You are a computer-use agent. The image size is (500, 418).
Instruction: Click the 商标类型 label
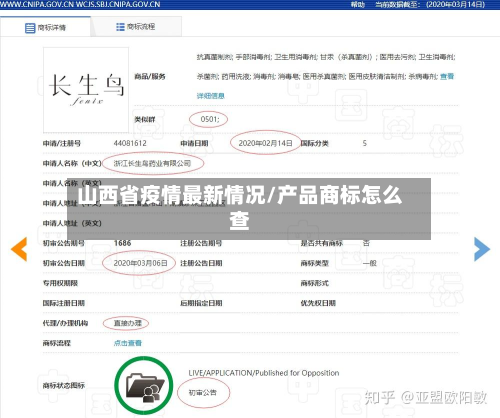pos(315,263)
